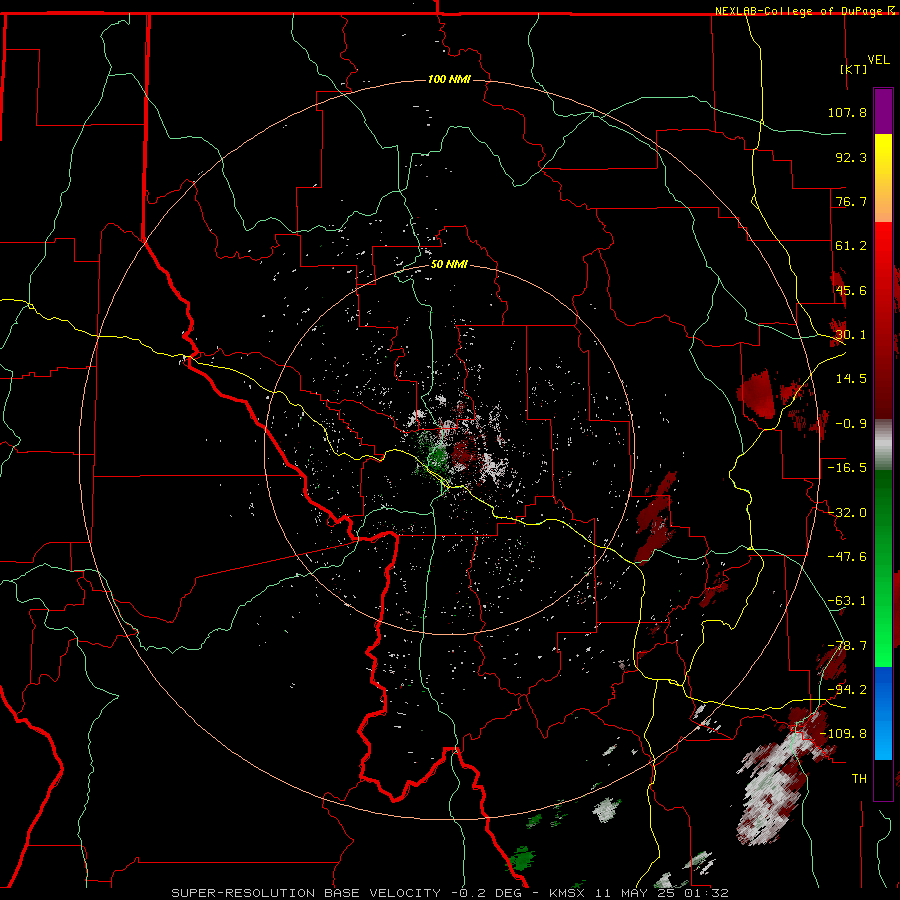The image size is (900, 900).
Task: Select the -0.9 legend value
Action: coord(851,424)
